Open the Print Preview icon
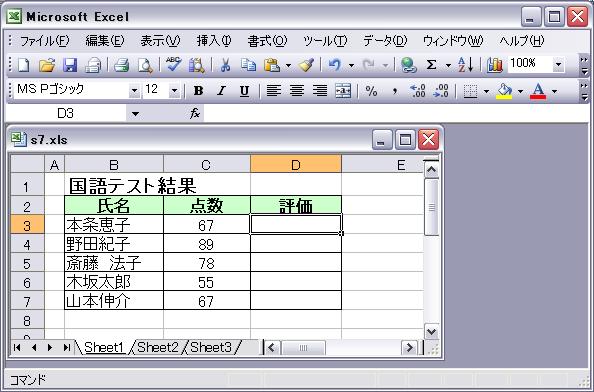594x392 pixels. tap(145, 65)
